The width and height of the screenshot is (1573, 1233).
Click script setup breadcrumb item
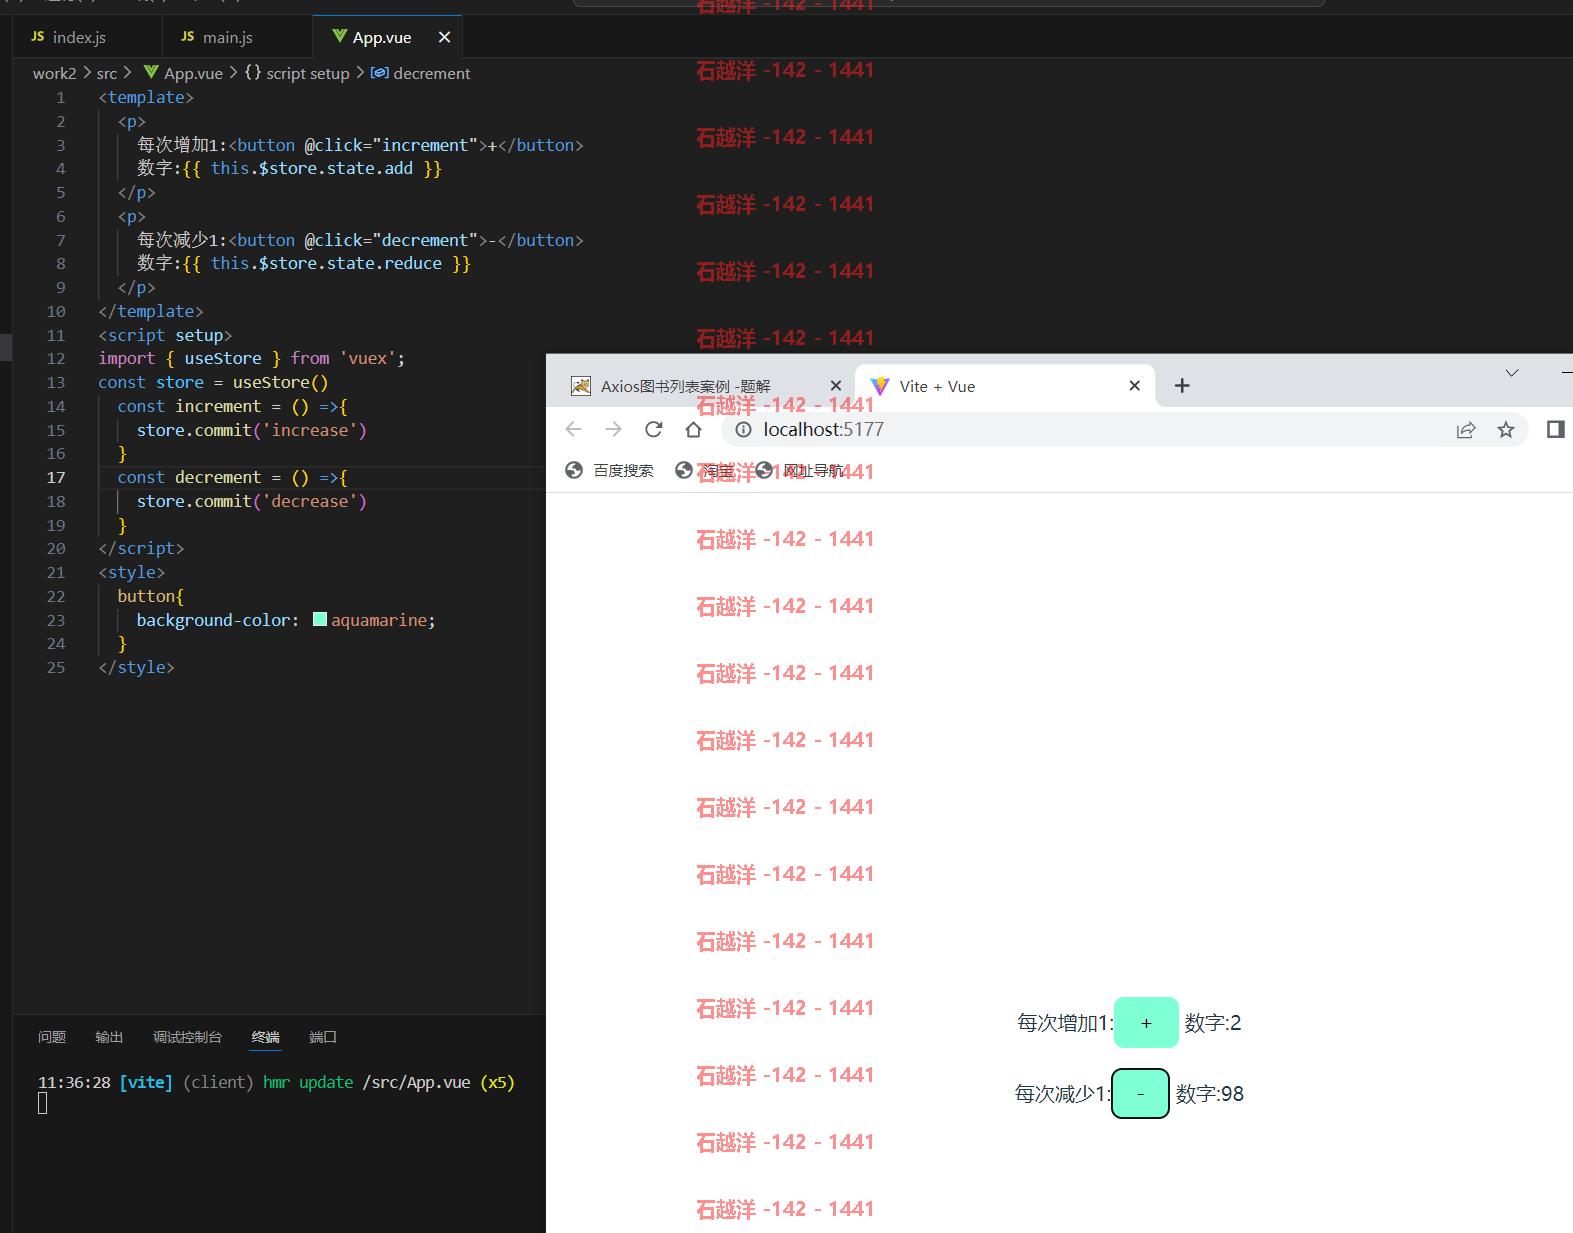pyautogui.click(x=298, y=73)
